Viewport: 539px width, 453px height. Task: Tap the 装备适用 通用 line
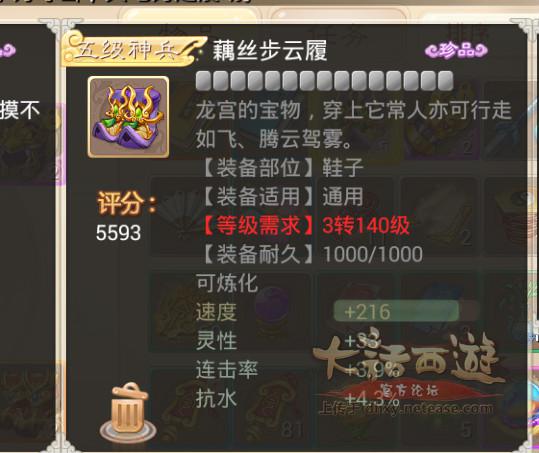pos(282,197)
